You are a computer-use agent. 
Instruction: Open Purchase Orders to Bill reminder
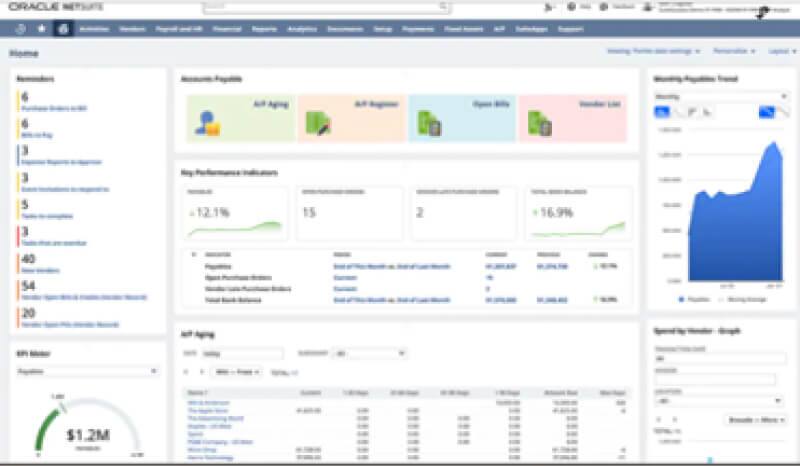click(x=54, y=108)
